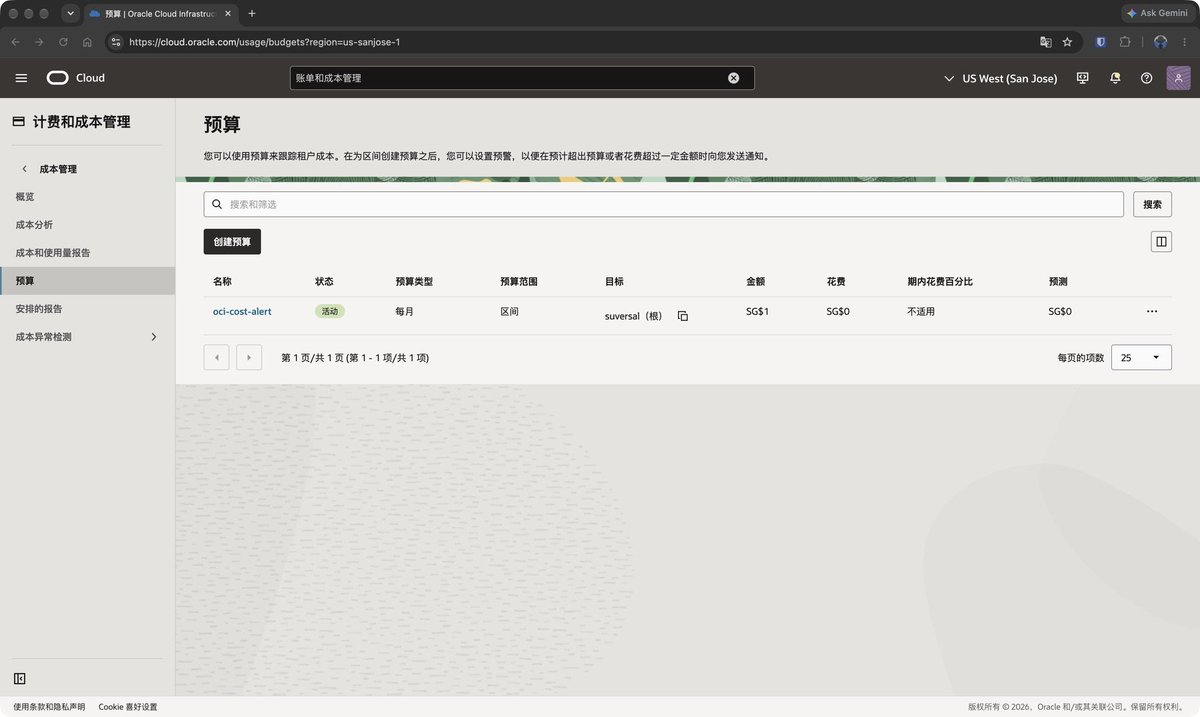Copy the suversal target compartment ID
Screen dimensions: 1200x717
(683, 316)
